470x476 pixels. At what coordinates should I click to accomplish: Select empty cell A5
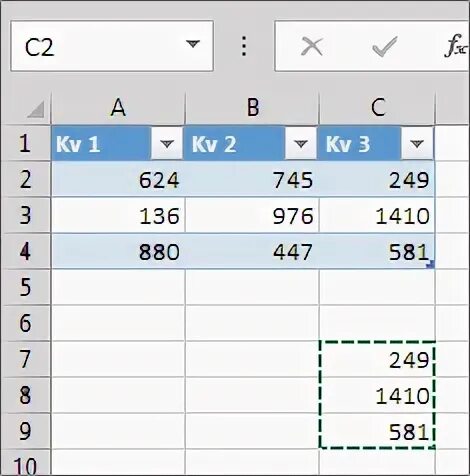coord(118,287)
